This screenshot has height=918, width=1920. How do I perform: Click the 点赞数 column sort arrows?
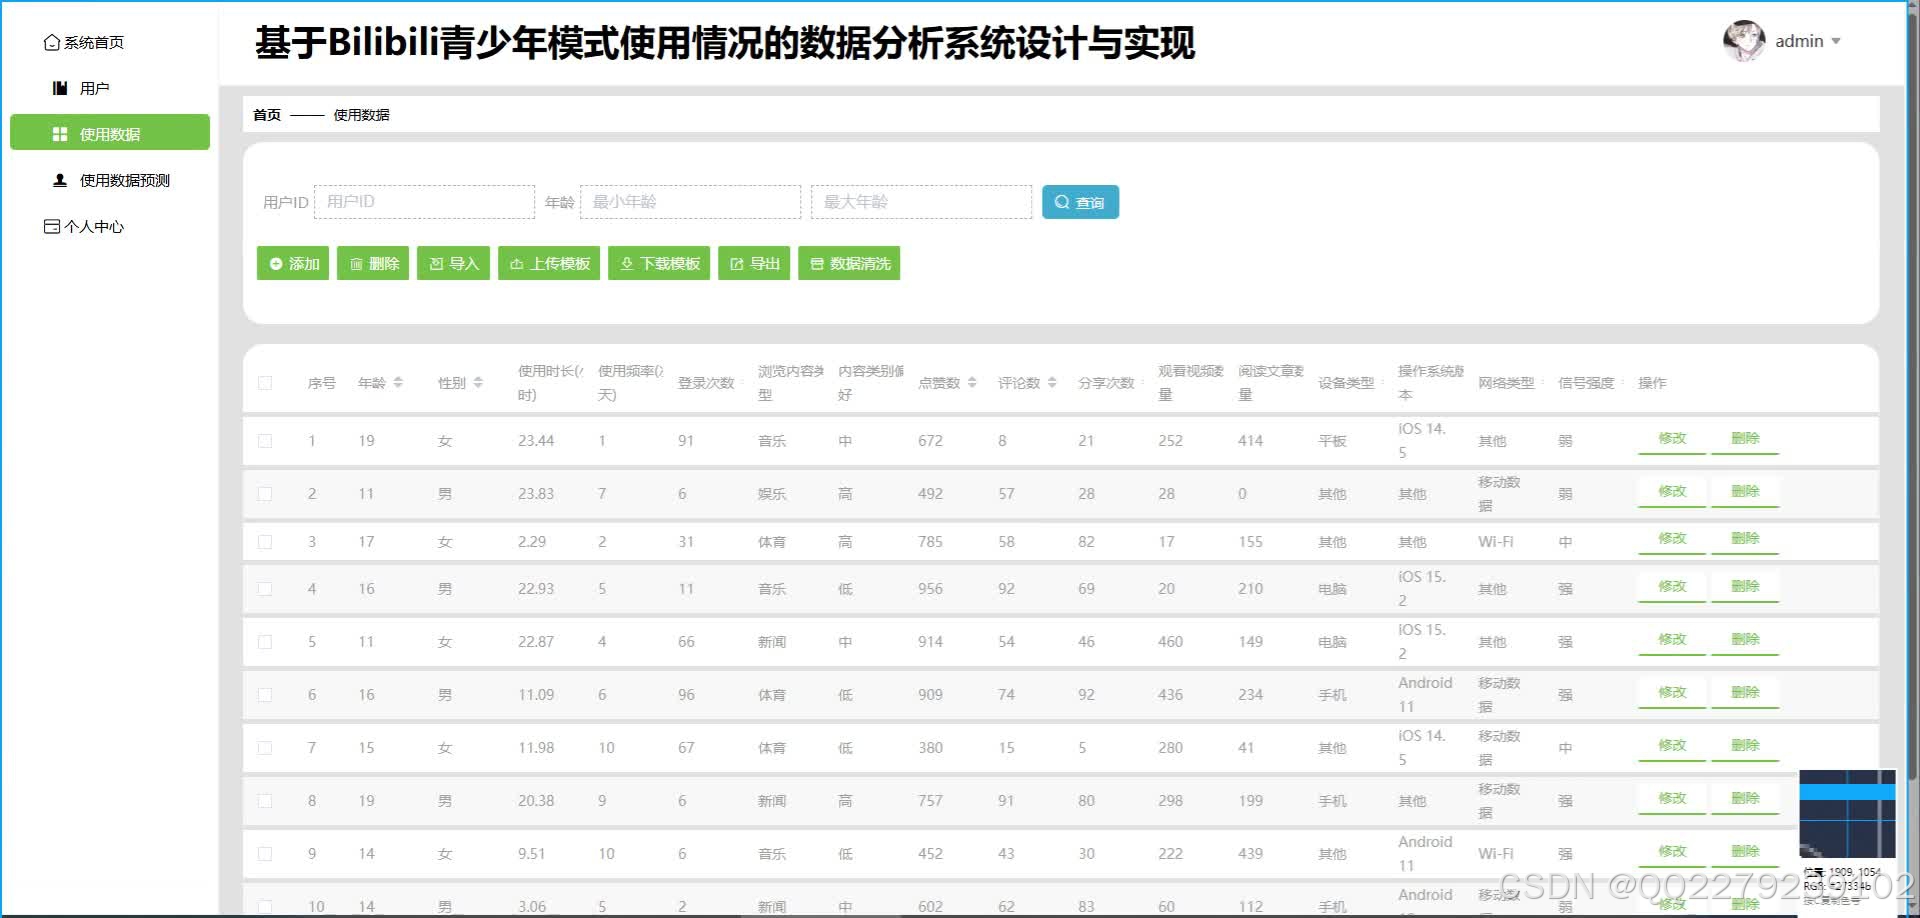(973, 381)
